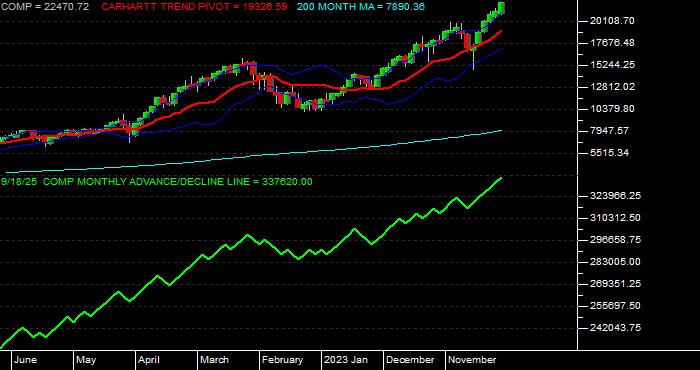Click the 10379.80 price axis value
This screenshot has height=370, width=700.
612,108
